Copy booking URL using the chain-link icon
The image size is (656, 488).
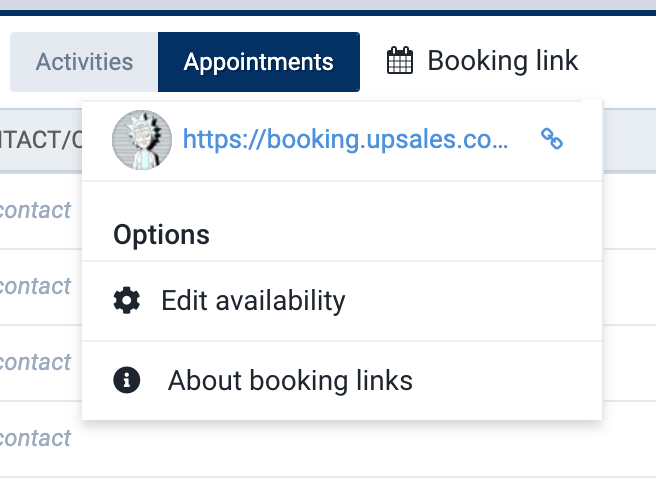click(552, 139)
